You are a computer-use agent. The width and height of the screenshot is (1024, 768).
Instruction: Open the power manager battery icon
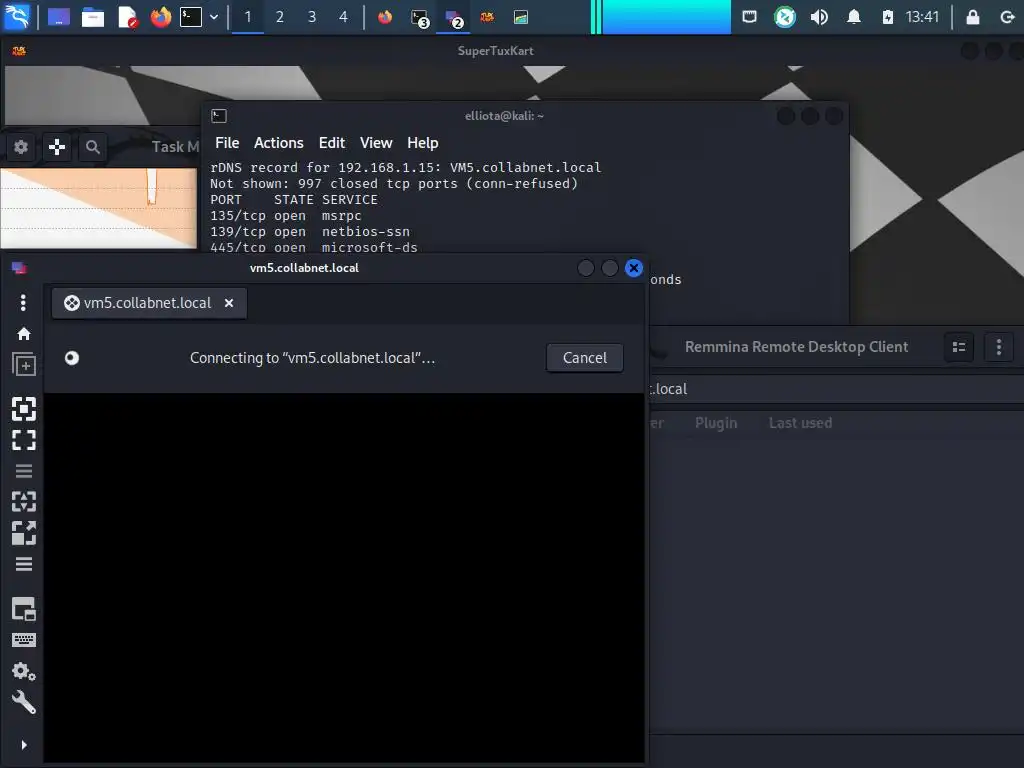pos(888,17)
